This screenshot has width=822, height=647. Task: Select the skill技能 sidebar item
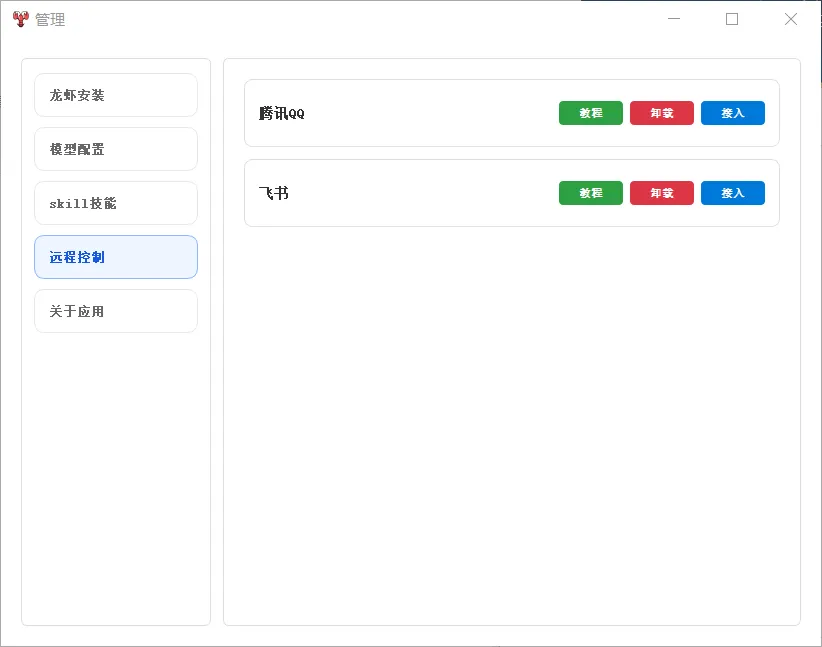click(116, 203)
